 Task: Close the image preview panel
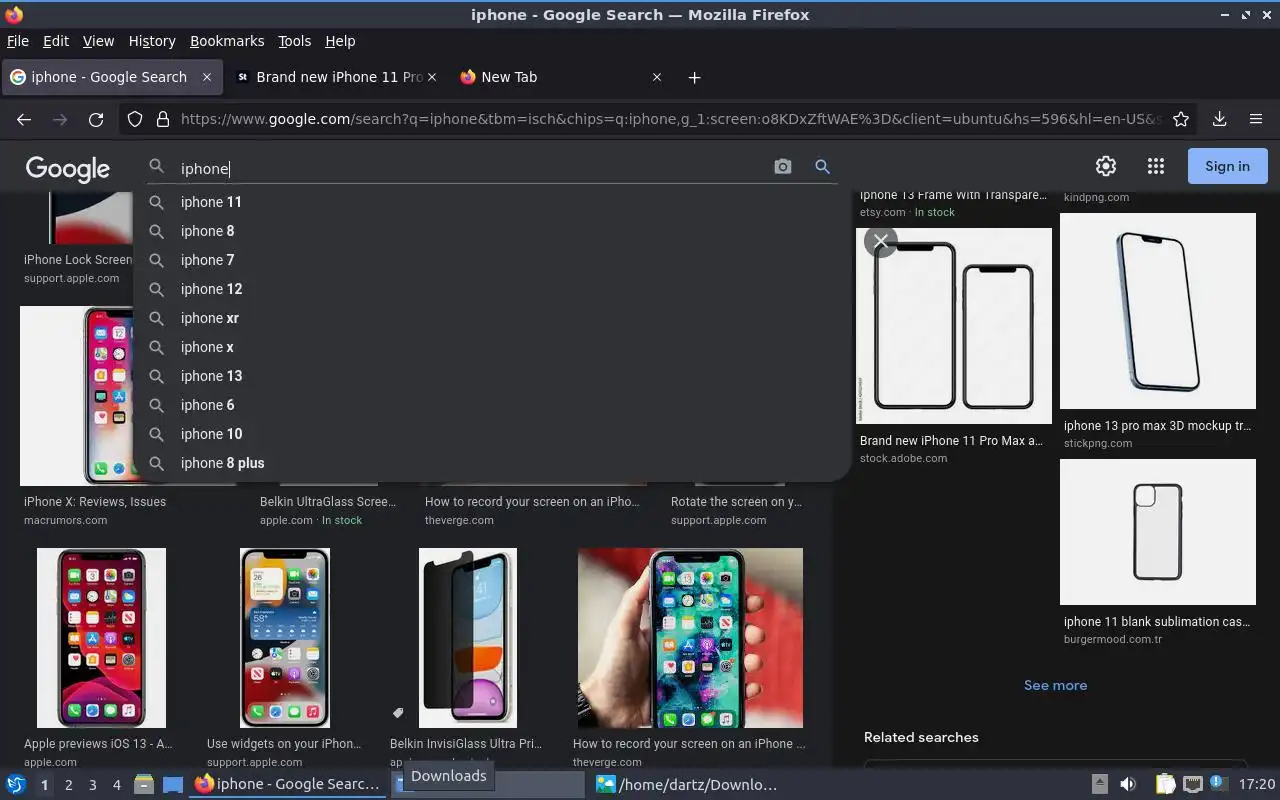pyautogui.click(x=880, y=241)
